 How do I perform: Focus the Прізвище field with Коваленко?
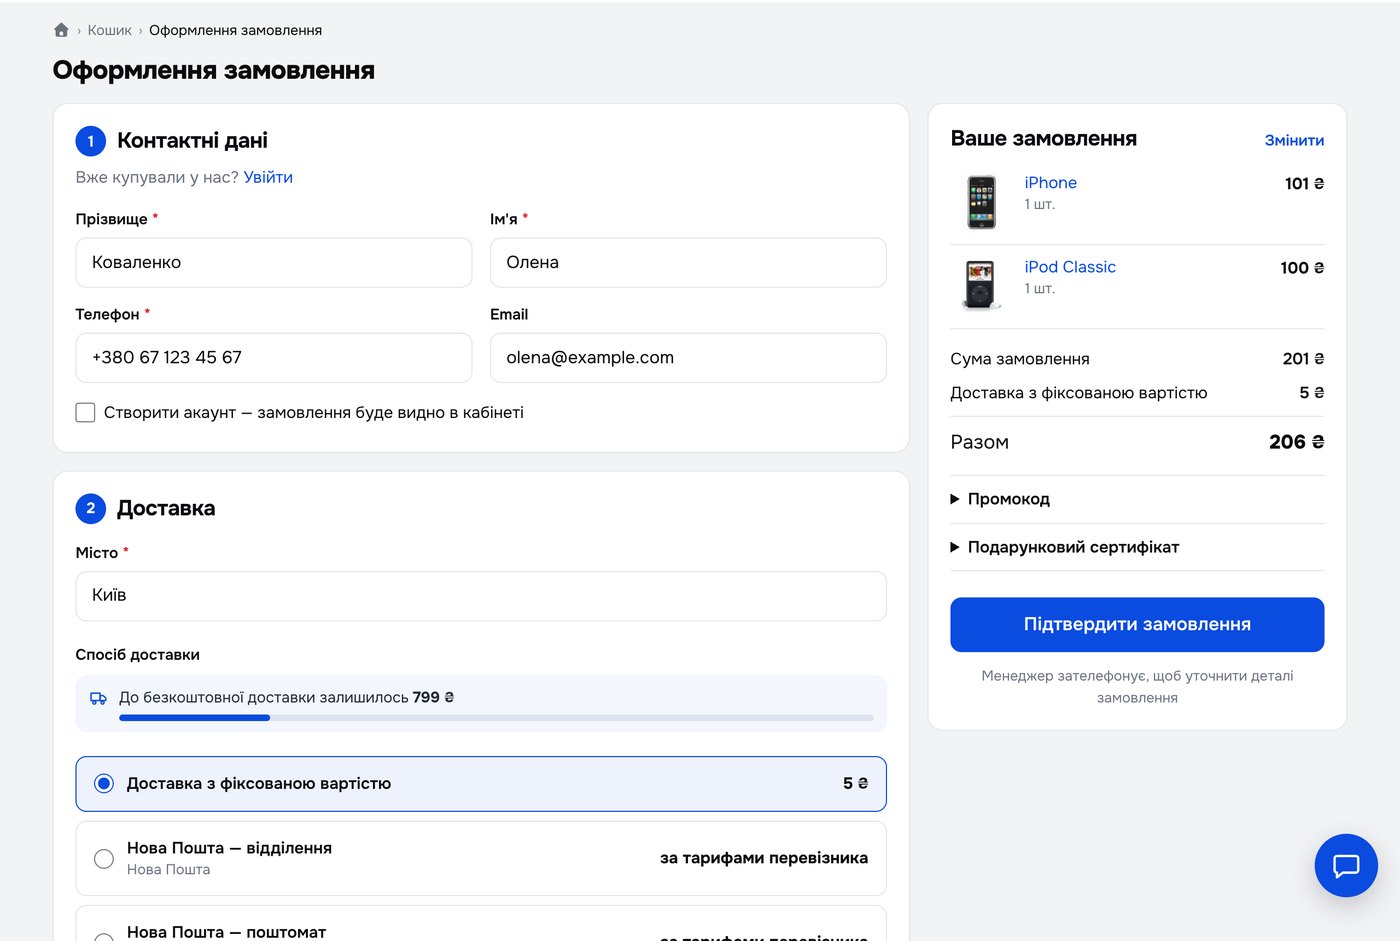coord(273,262)
